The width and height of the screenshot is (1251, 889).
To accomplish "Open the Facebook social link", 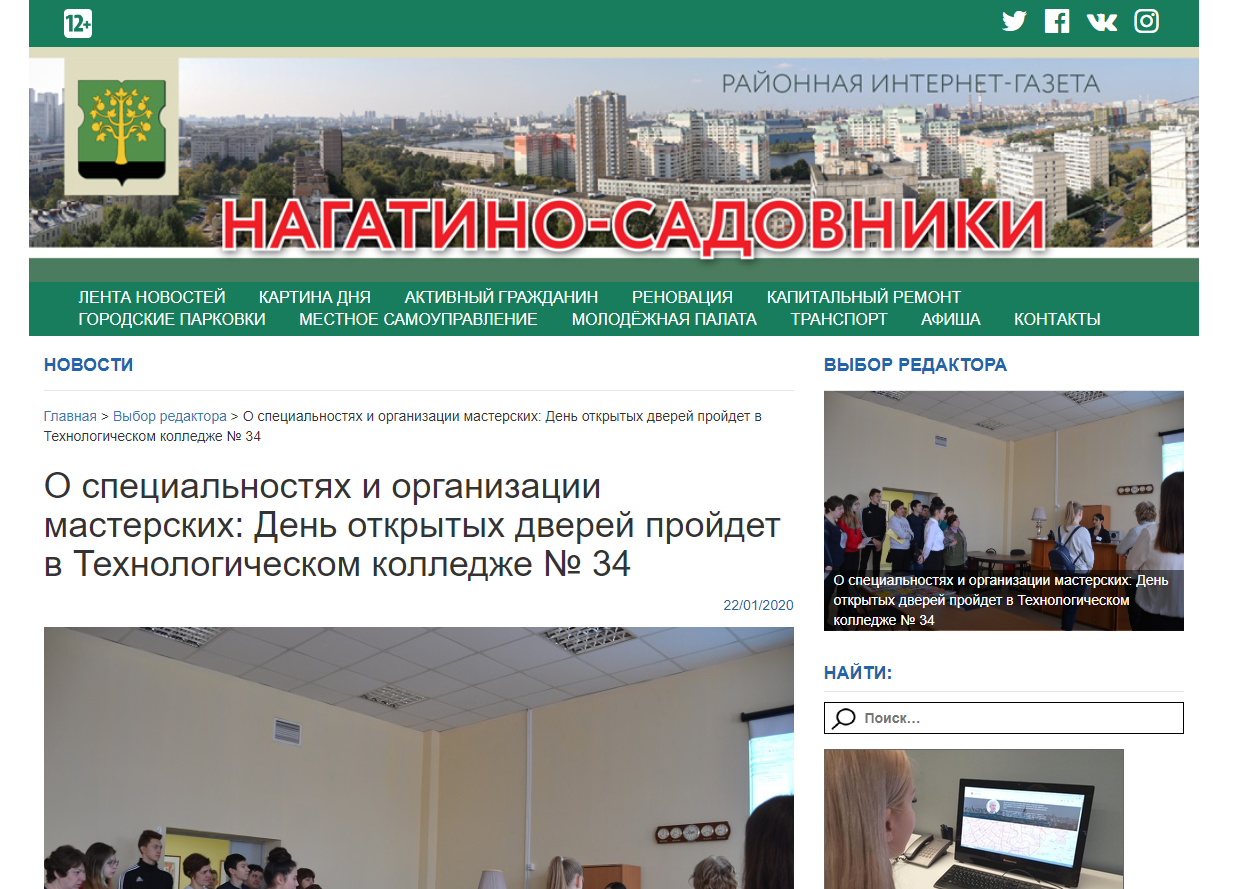I will tap(1057, 21).
